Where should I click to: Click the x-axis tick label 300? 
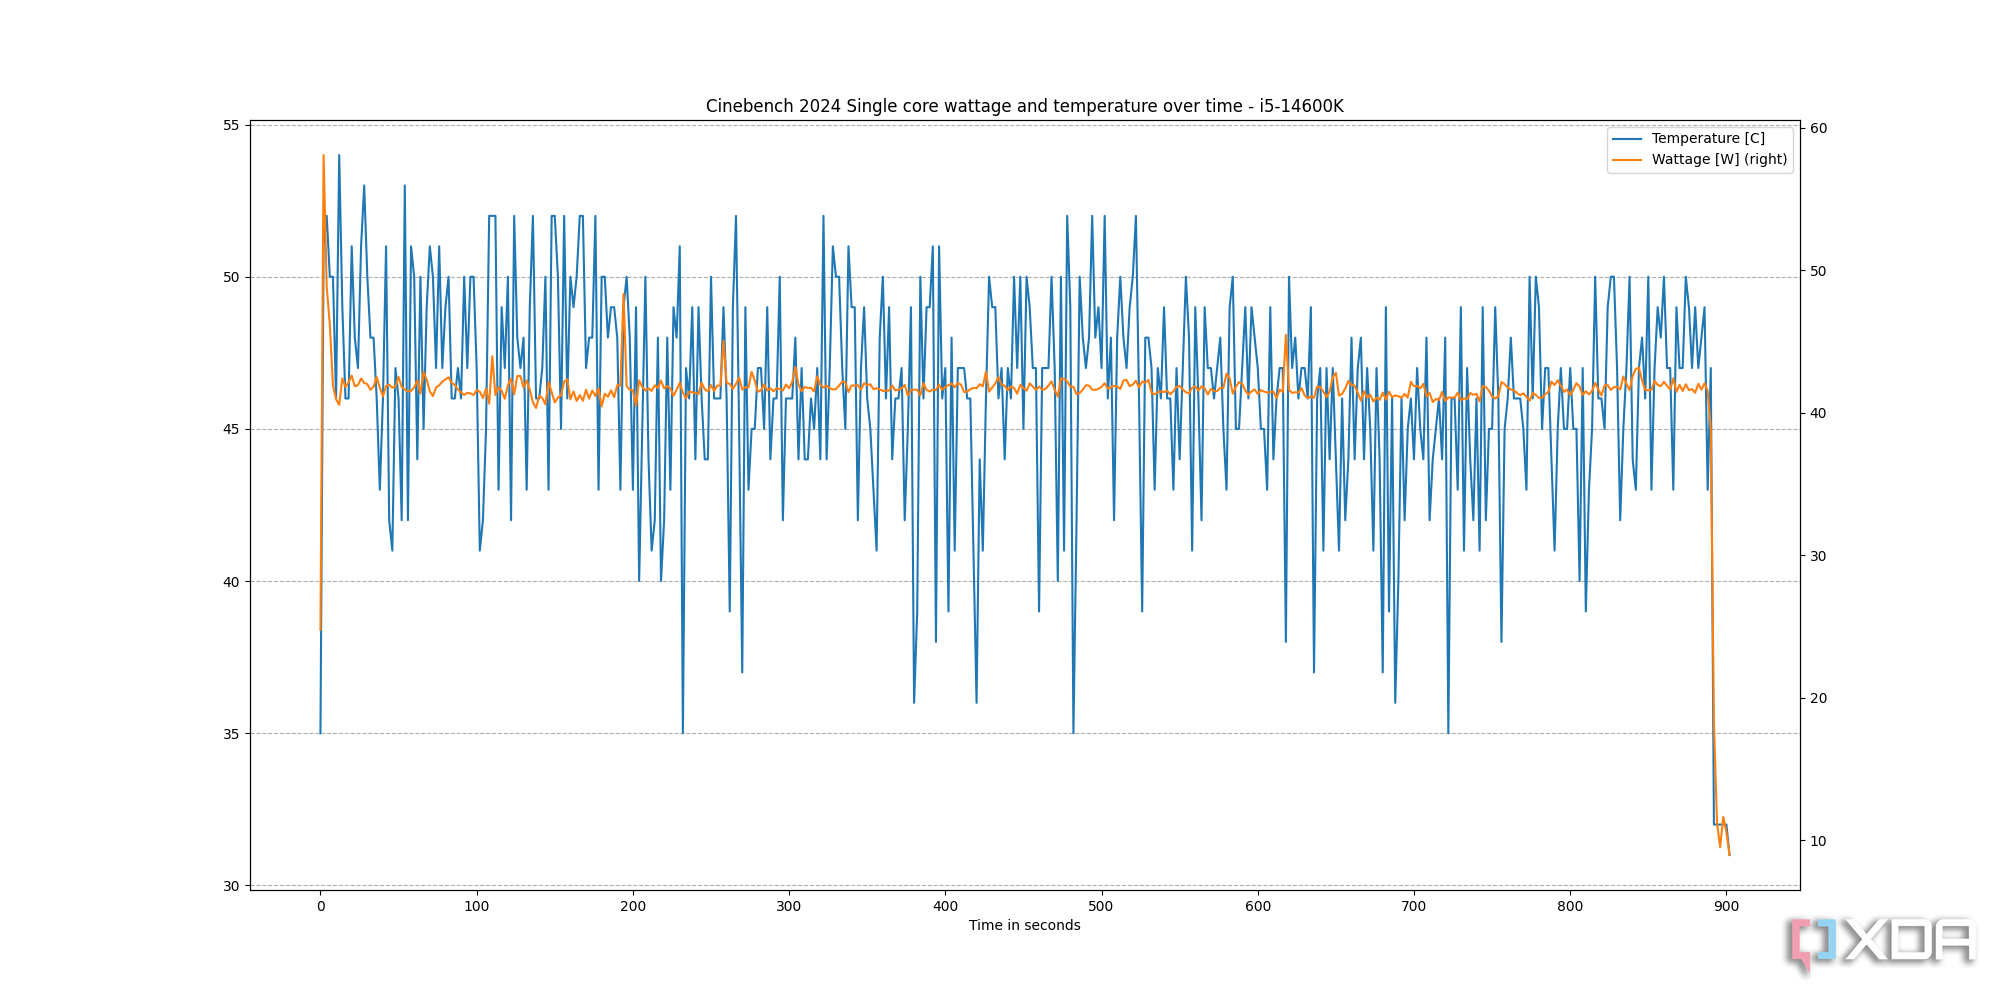coord(789,907)
